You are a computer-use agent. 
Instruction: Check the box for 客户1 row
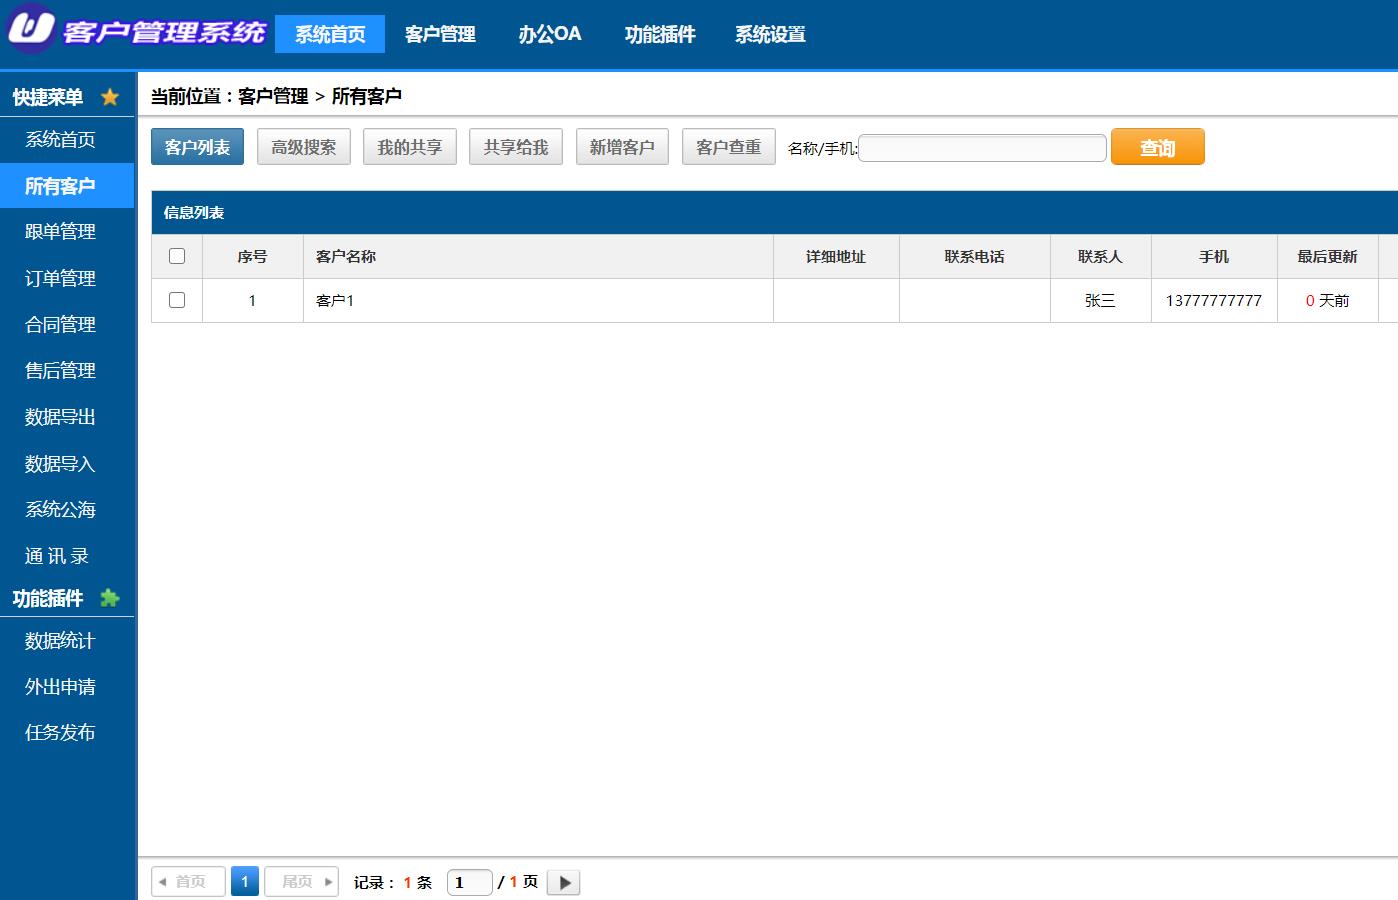pyautogui.click(x=177, y=300)
